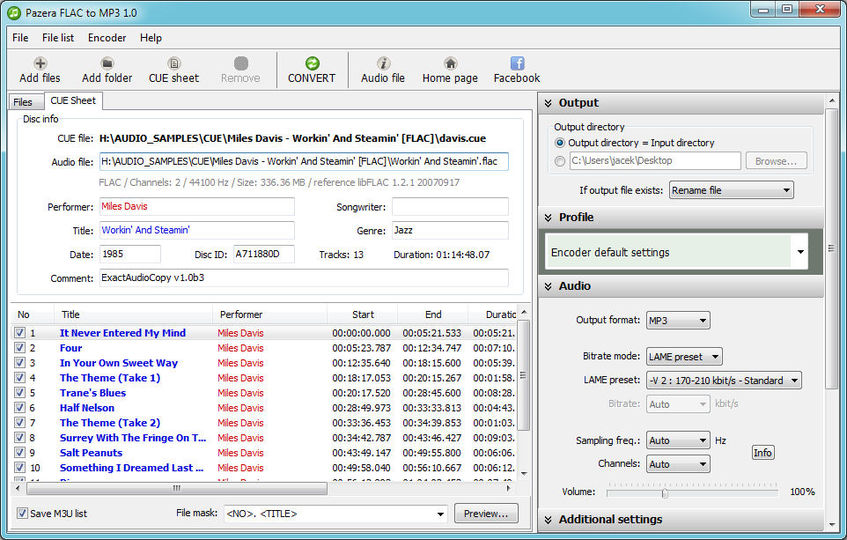Select Output directory = Input directory radio
The height and width of the screenshot is (540, 847).
click(560, 143)
